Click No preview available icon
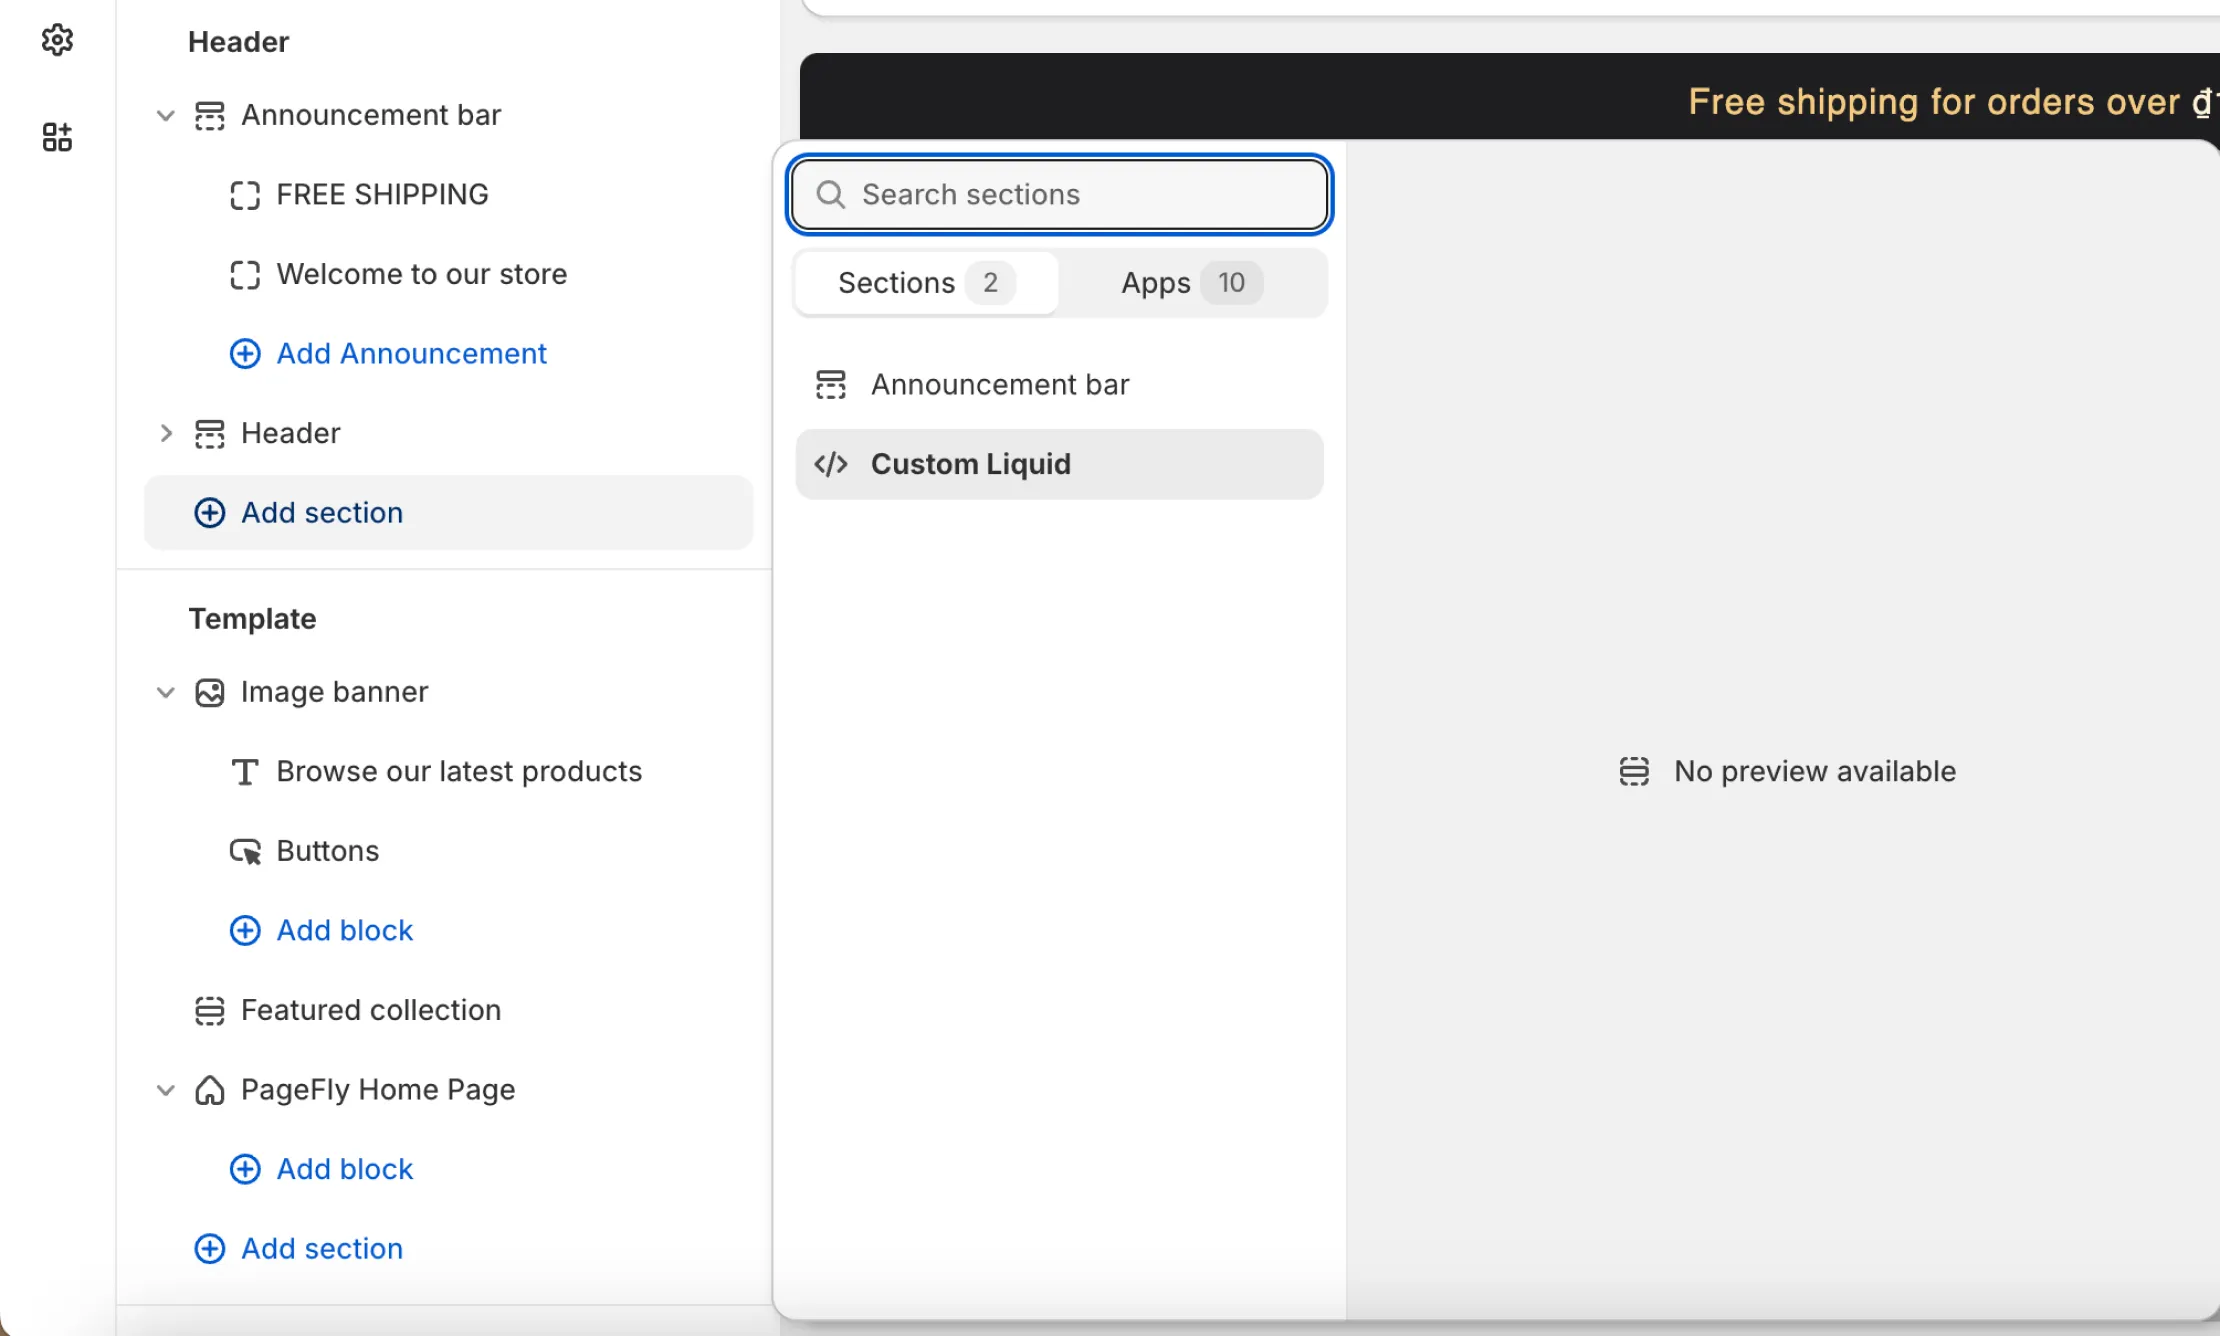Screen dimensions: 2220x1336 (x=1634, y=772)
